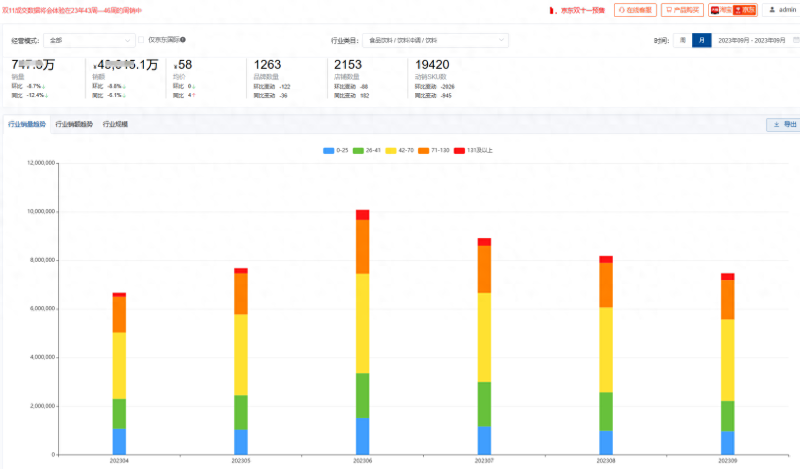Open the 行业类目 category dropdown
Screen dimensions: 800x469
(x=435, y=40)
